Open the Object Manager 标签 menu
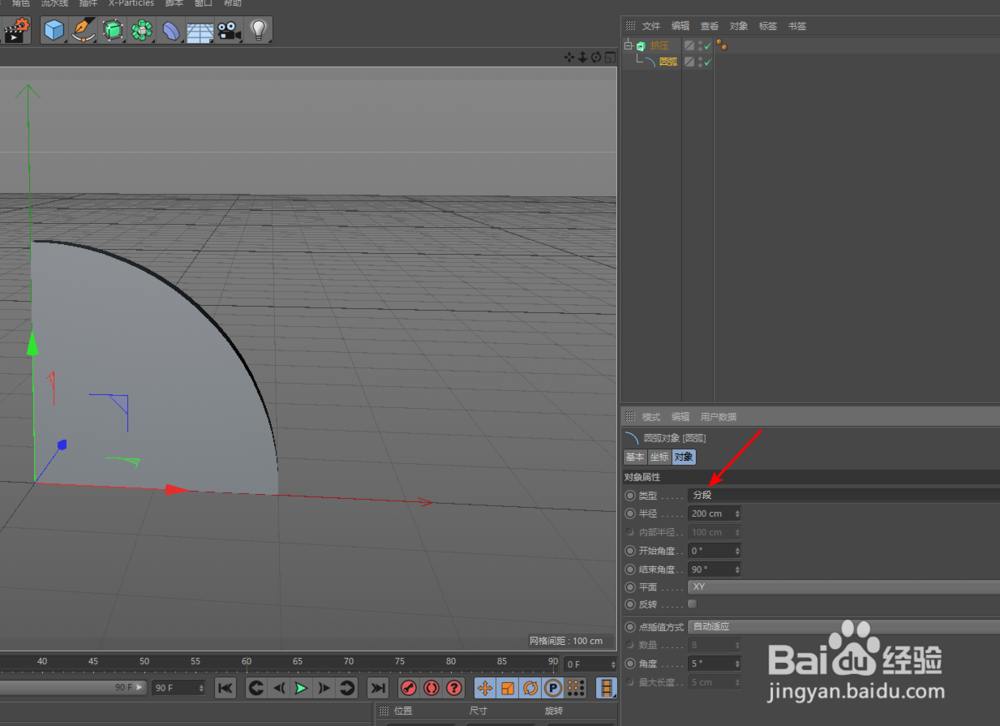Viewport: 1000px width, 726px height. 768,26
